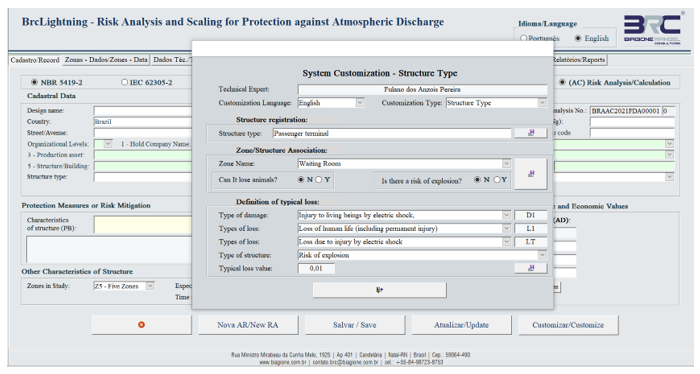Click the 'Protection Measures or Risk Mitigation' label
Image resolution: width=700 pixels, height=374 pixels.
click(86, 205)
